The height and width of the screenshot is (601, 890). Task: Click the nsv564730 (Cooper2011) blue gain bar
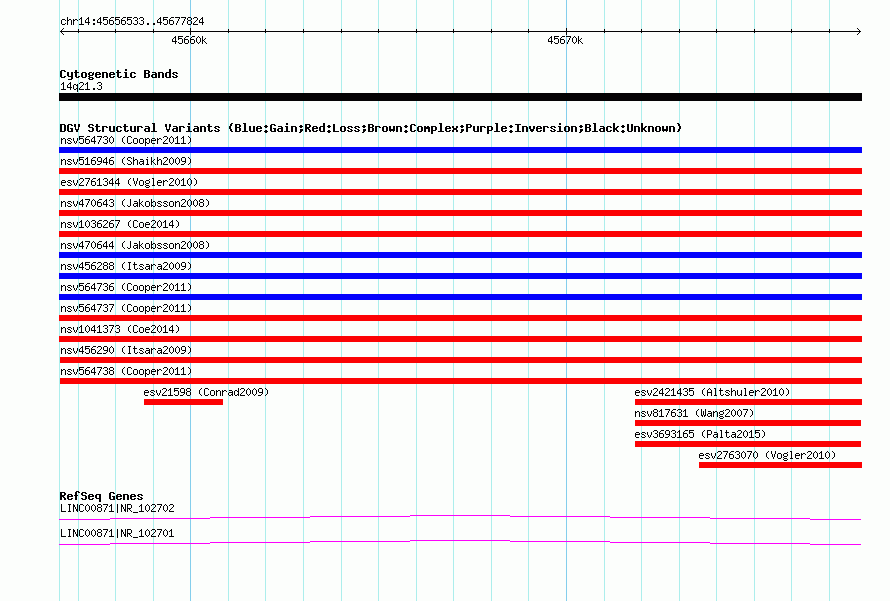pyautogui.click(x=460, y=150)
